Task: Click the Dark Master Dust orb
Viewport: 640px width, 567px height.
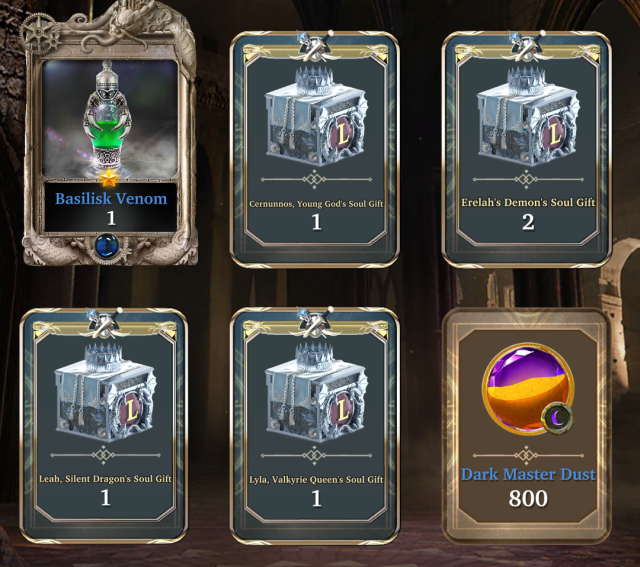Action: pos(527,389)
